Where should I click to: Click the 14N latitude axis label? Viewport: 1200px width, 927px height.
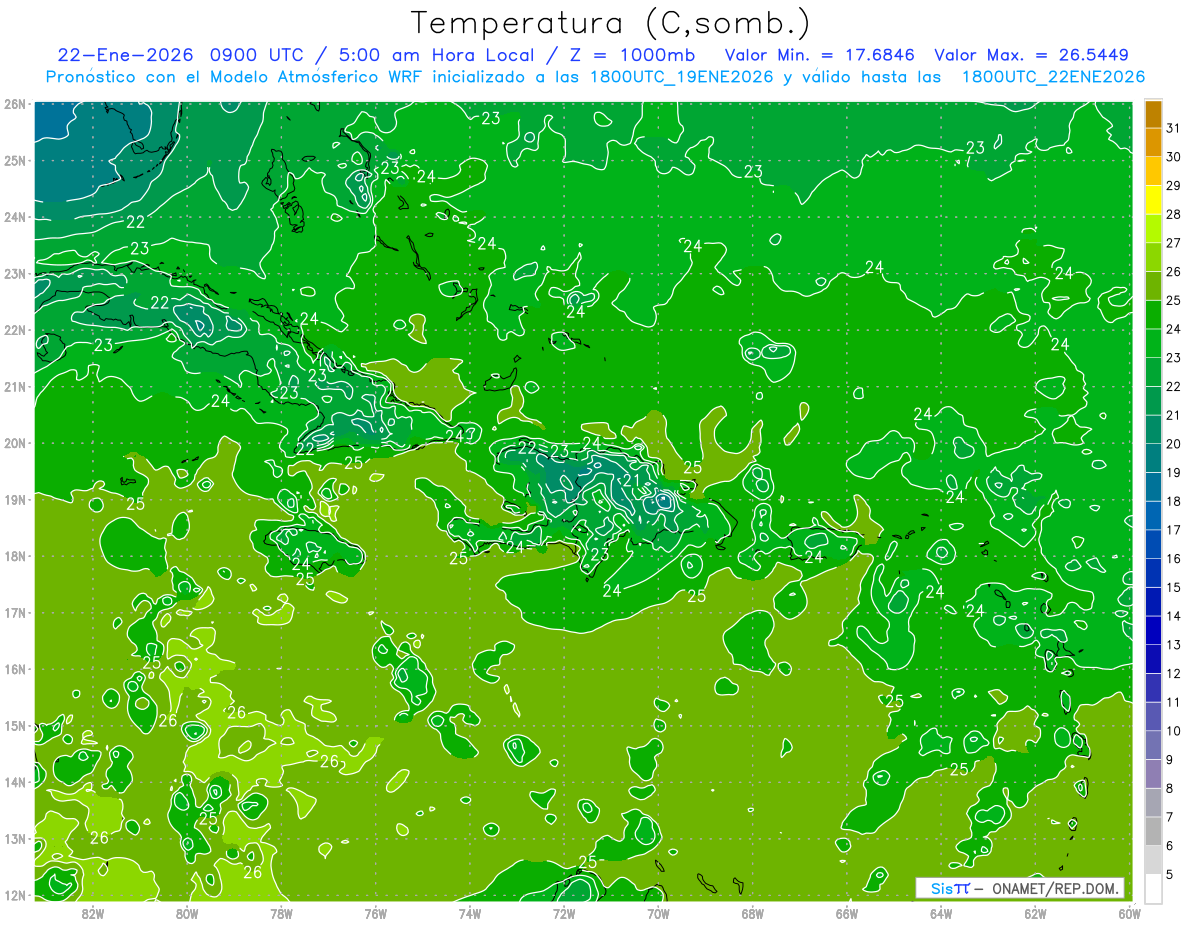14,782
